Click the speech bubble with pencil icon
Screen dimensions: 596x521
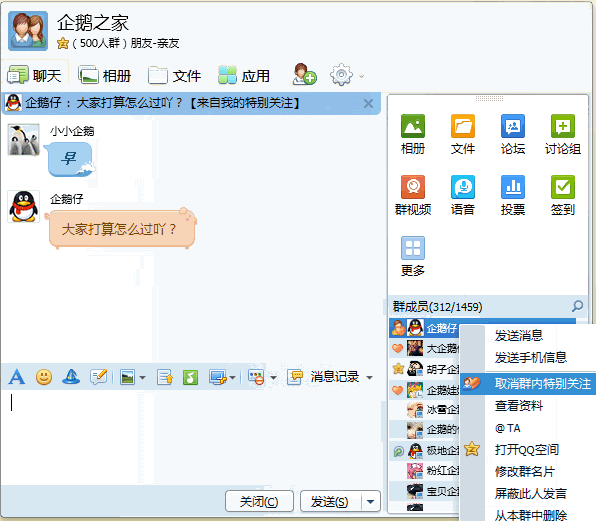tap(98, 377)
